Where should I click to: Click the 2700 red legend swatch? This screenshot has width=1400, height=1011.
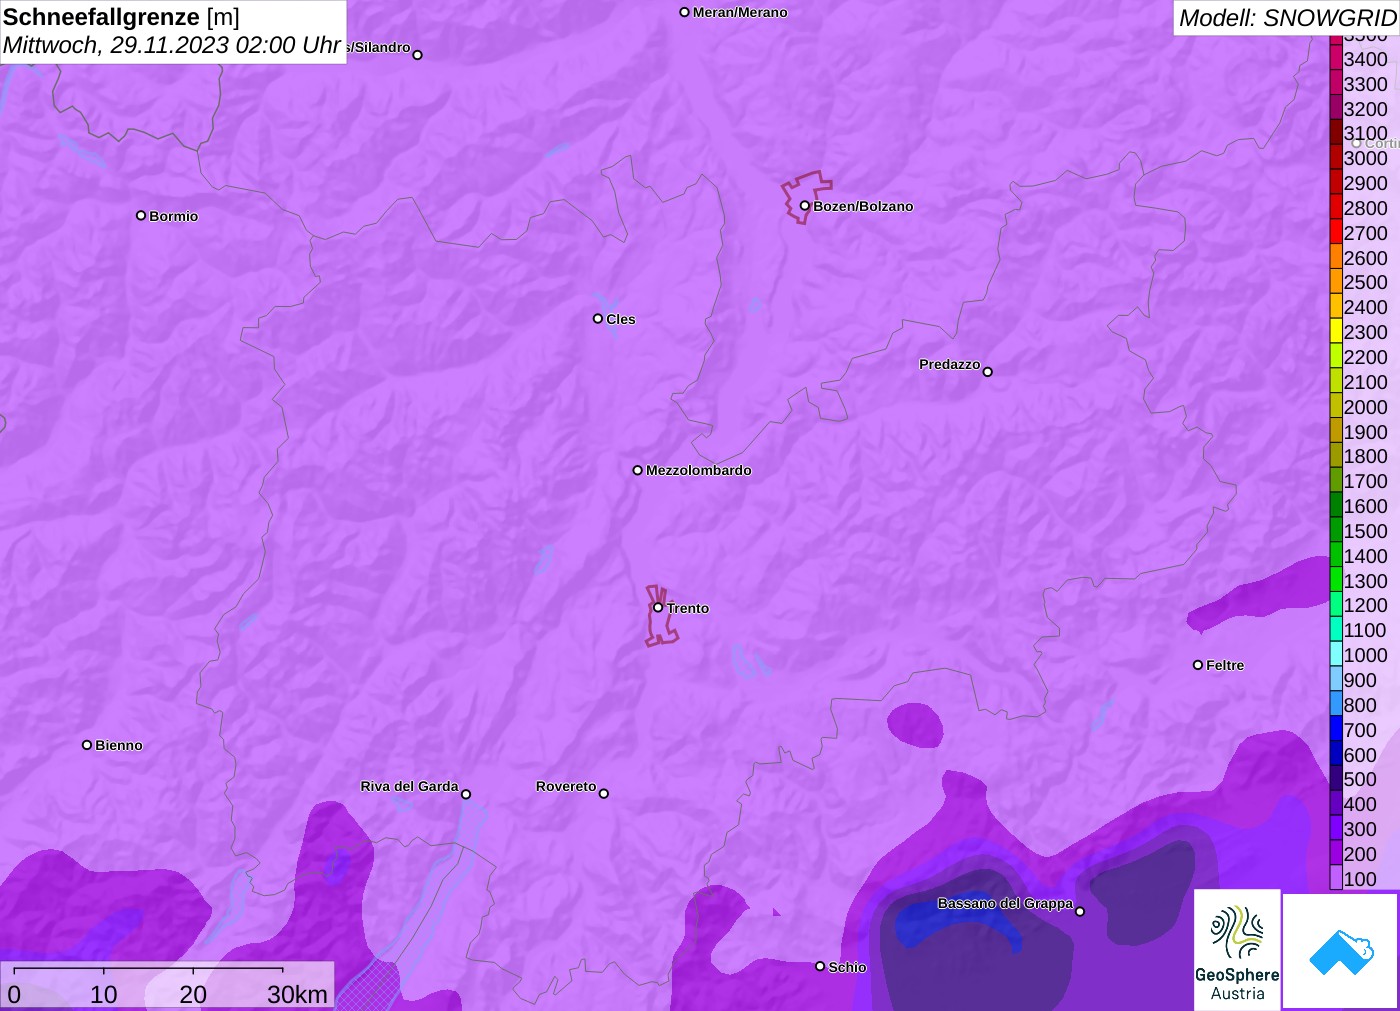(1336, 232)
